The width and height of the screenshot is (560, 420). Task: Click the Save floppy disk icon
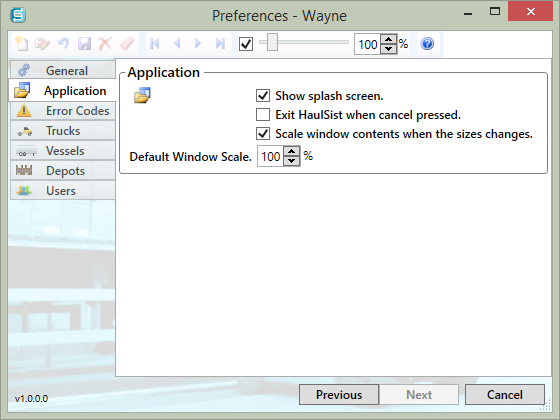tap(84, 44)
